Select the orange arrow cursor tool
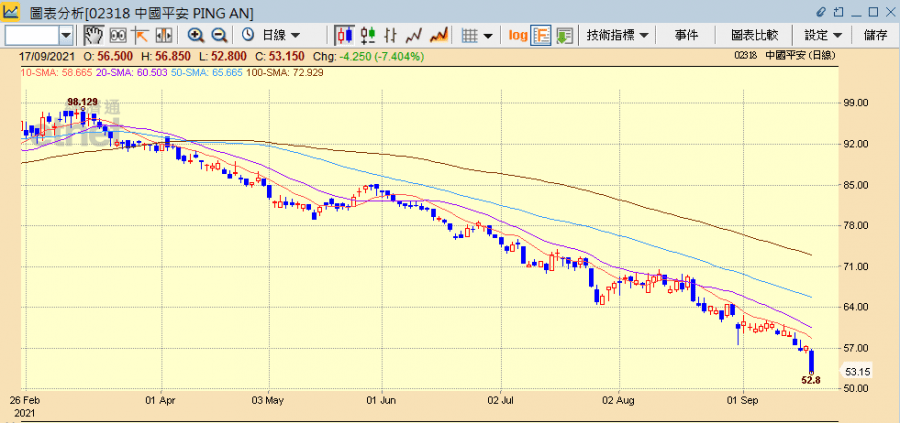 click(x=140, y=35)
